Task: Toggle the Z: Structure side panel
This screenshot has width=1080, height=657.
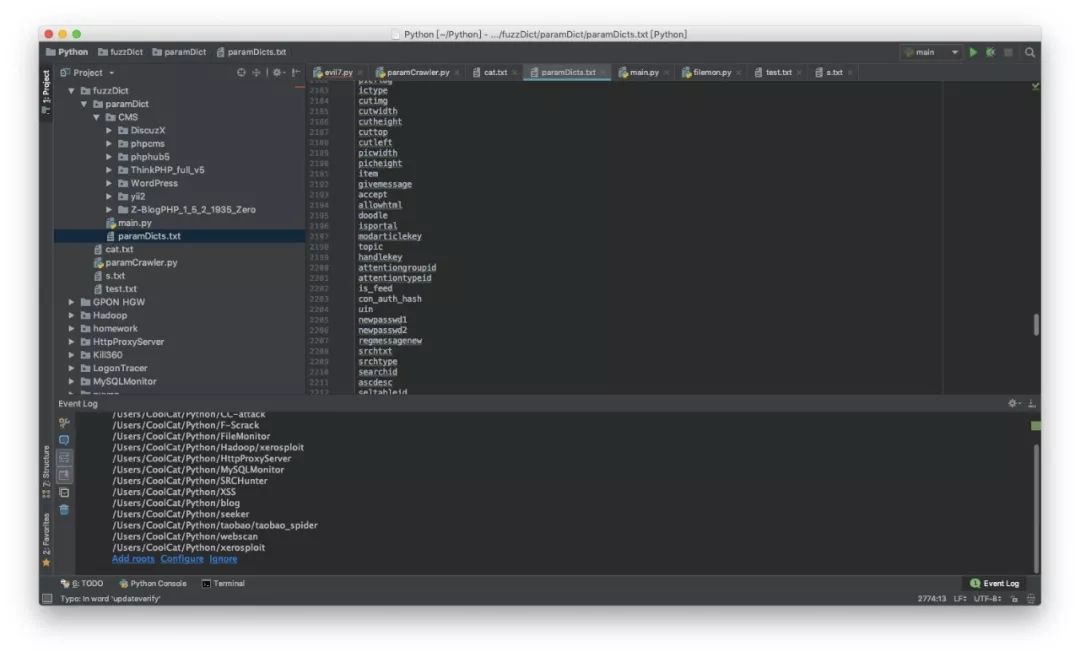Action: click(46, 470)
